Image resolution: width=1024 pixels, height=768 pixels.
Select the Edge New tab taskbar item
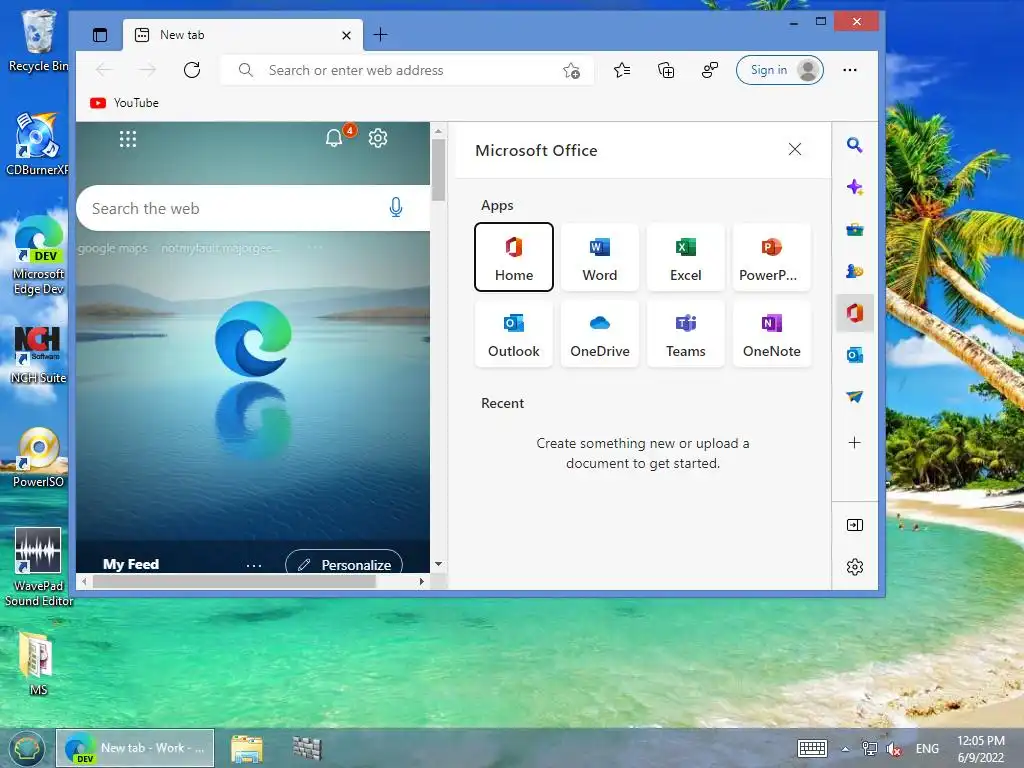(135, 748)
